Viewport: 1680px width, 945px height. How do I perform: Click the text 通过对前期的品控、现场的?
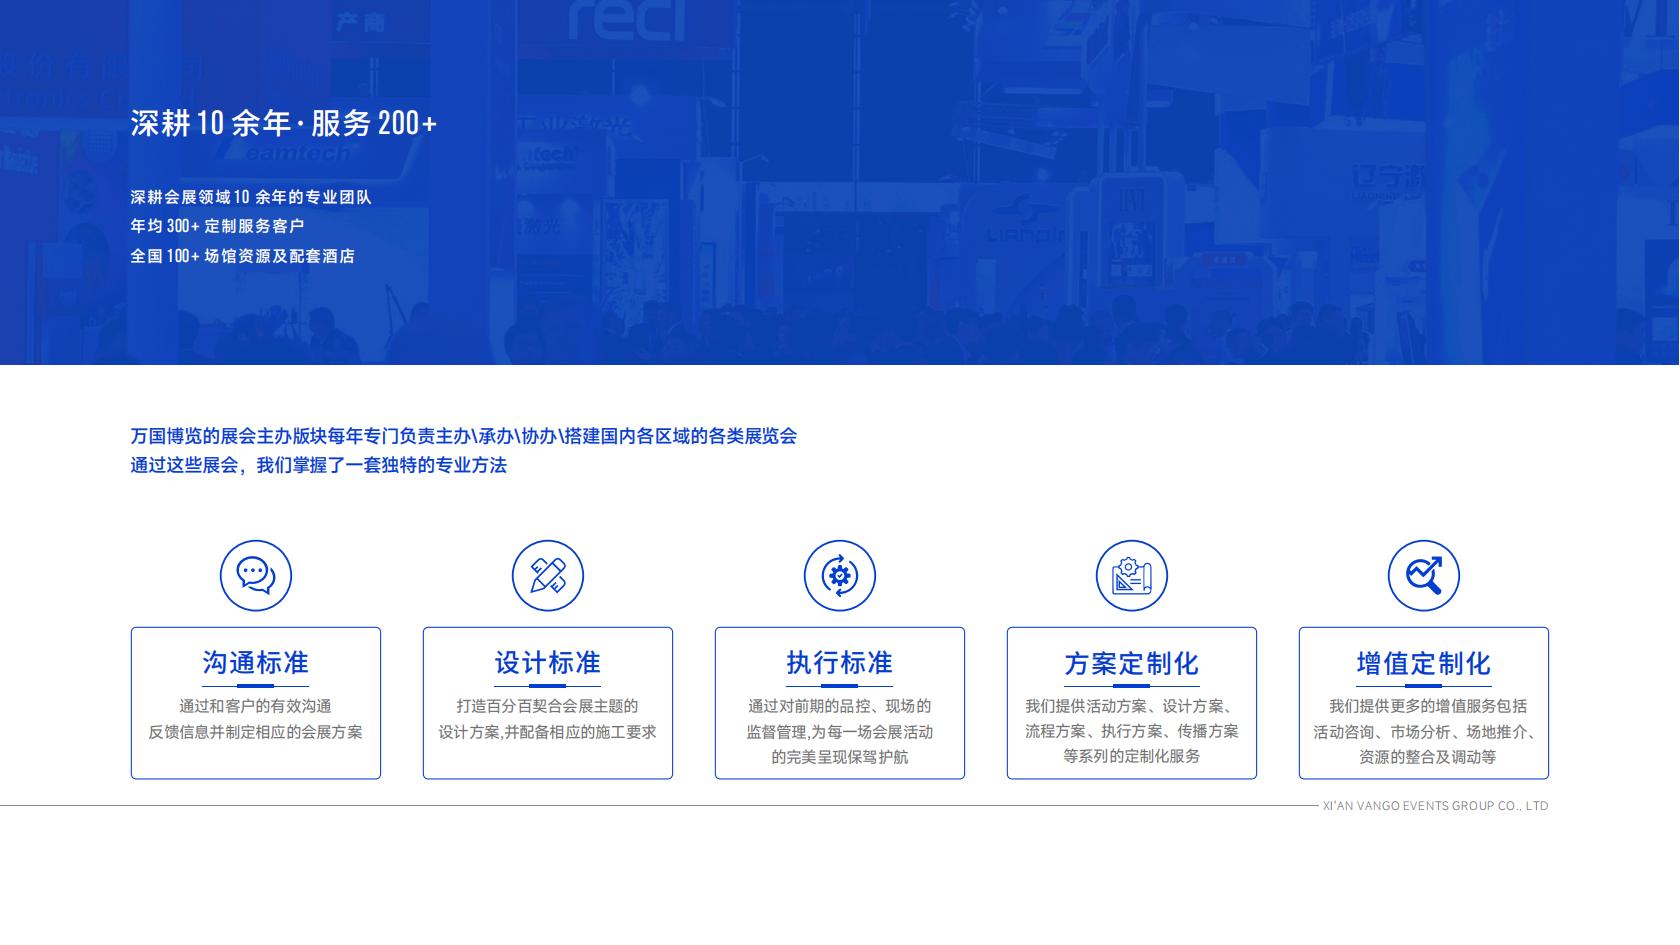pos(840,706)
